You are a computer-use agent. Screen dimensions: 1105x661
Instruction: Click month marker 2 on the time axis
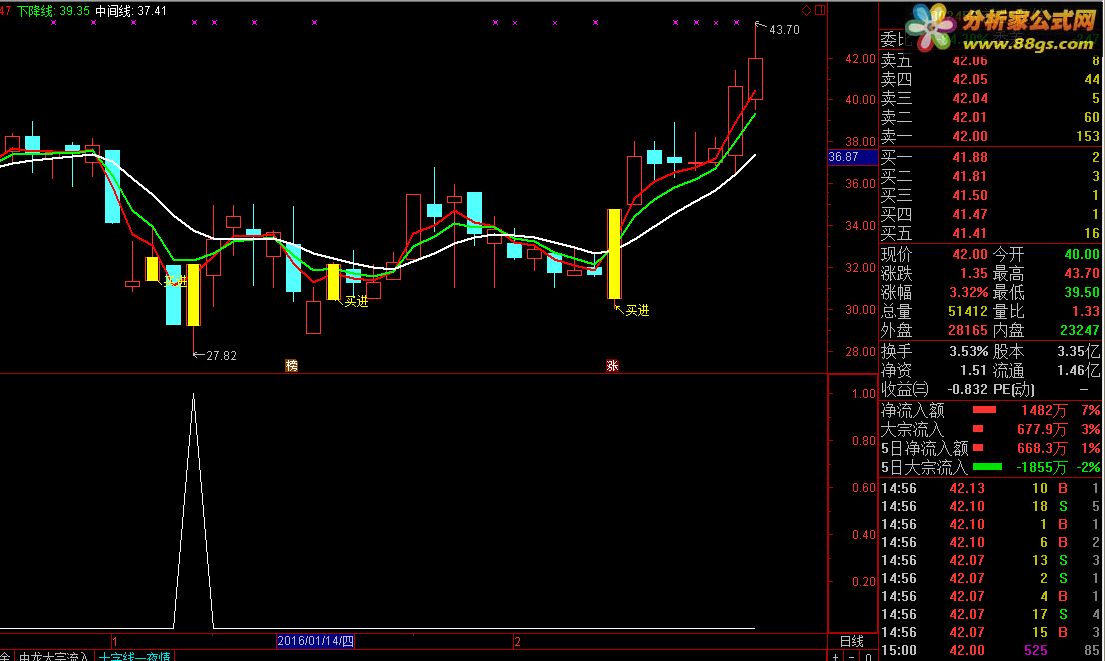(517, 641)
